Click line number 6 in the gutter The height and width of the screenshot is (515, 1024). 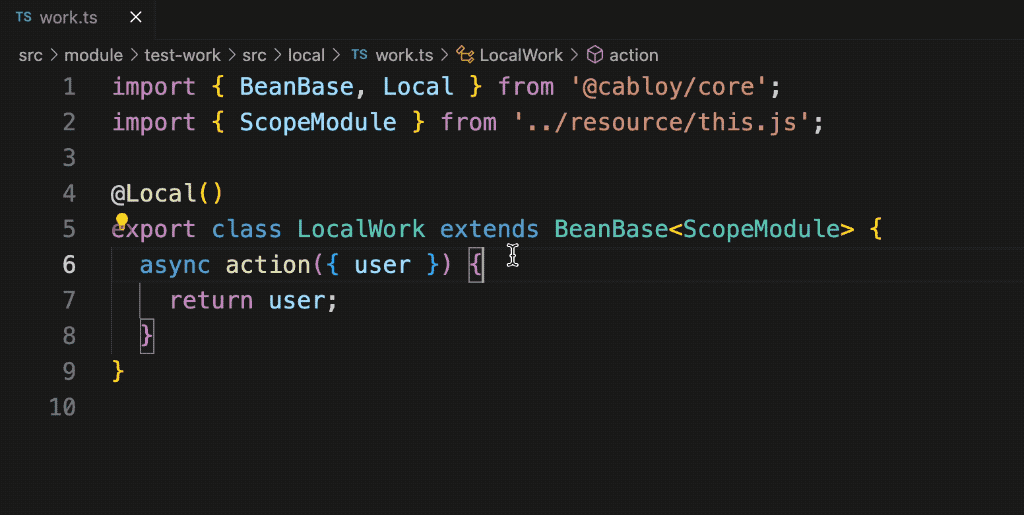69,264
